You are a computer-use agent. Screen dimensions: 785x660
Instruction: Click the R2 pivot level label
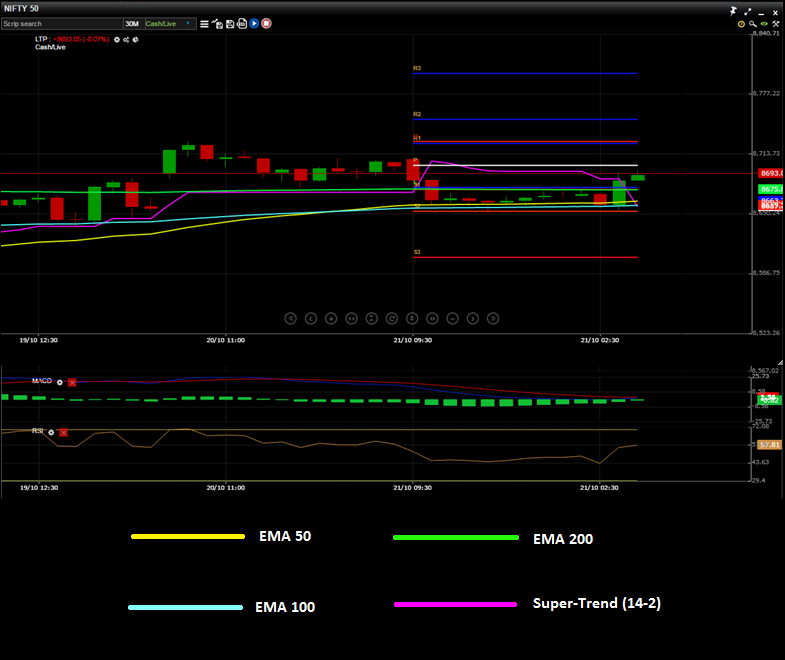coord(417,114)
